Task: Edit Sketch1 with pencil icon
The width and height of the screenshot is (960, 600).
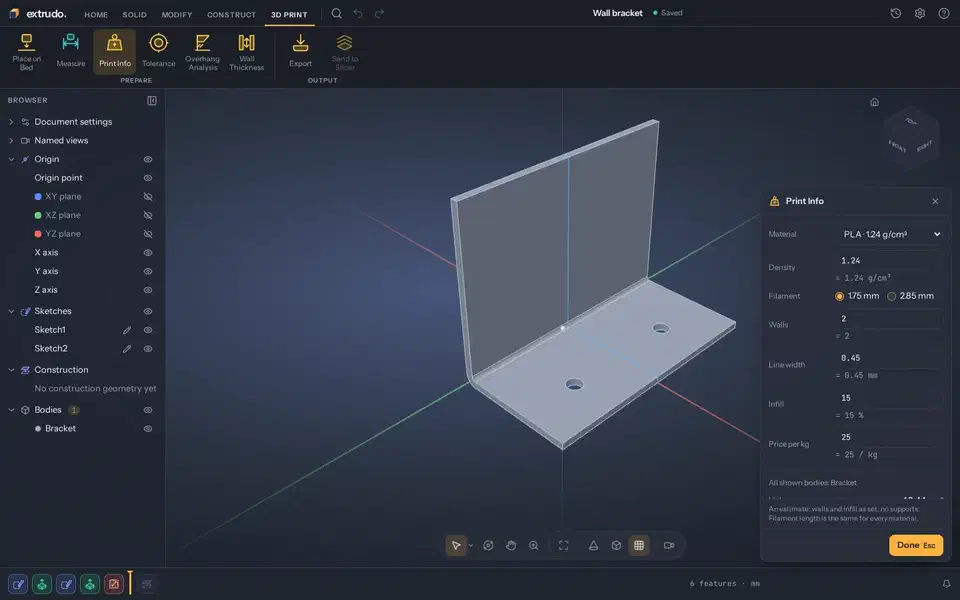Action: [x=127, y=330]
